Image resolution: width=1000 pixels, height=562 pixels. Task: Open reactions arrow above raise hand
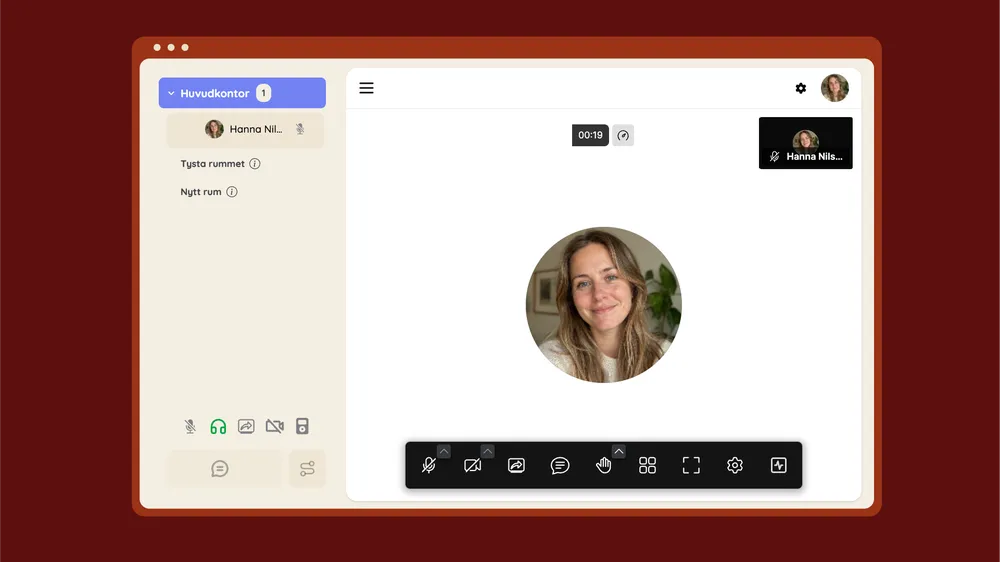point(619,451)
